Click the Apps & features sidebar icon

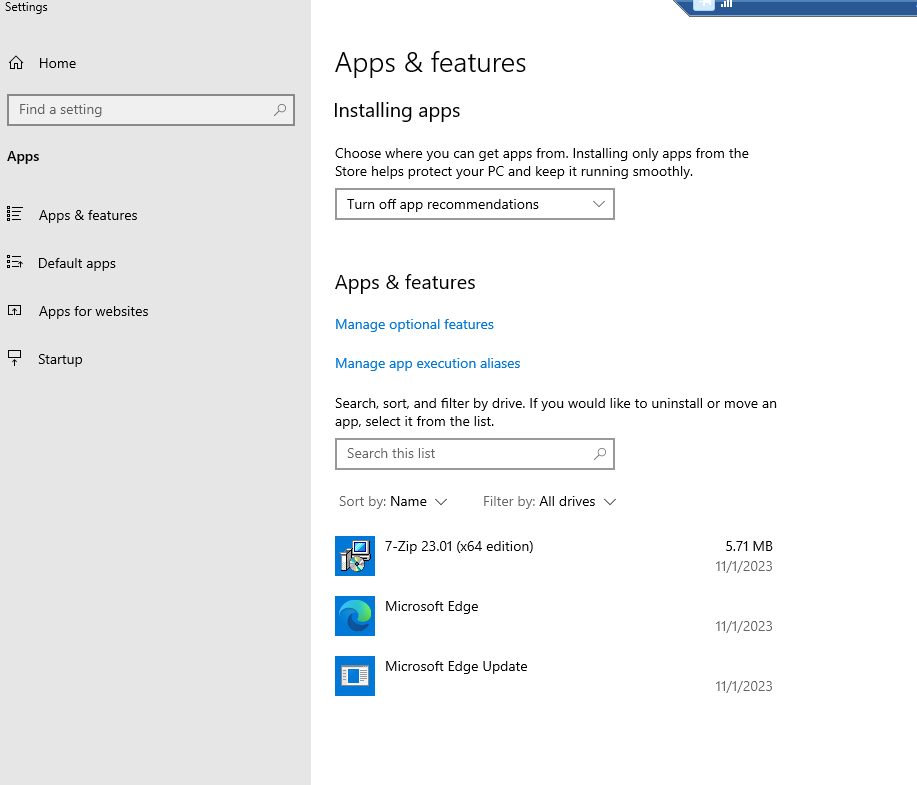point(15,214)
